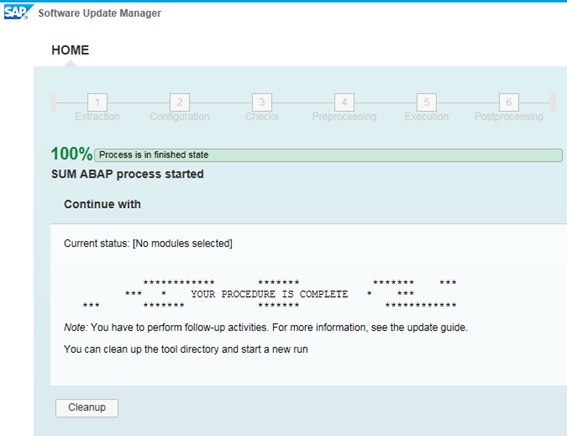Open the HOME tab
Image resolution: width=567 pixels, height=436 pixels.
tap(70, 50)
